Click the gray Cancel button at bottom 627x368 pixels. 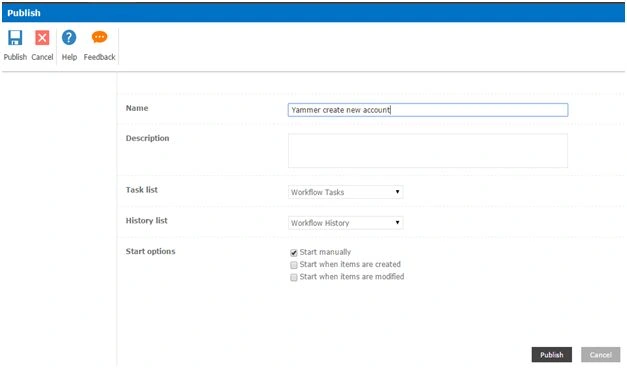[x=600, y=354]
